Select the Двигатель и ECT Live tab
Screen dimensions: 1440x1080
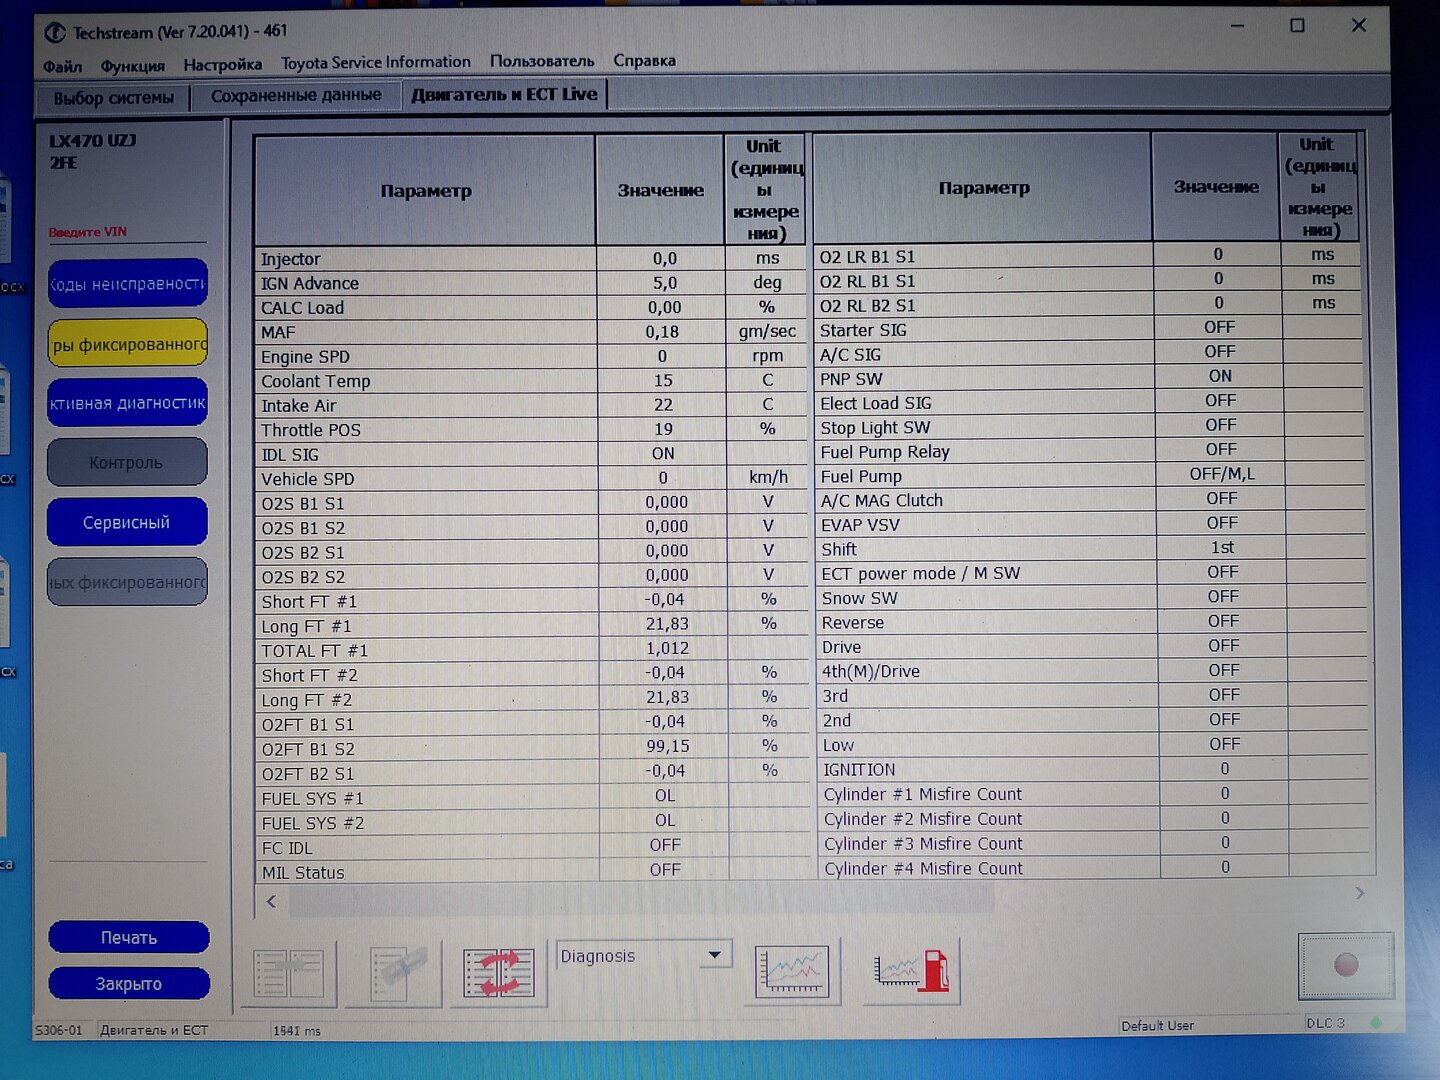[x=504, y=94]
